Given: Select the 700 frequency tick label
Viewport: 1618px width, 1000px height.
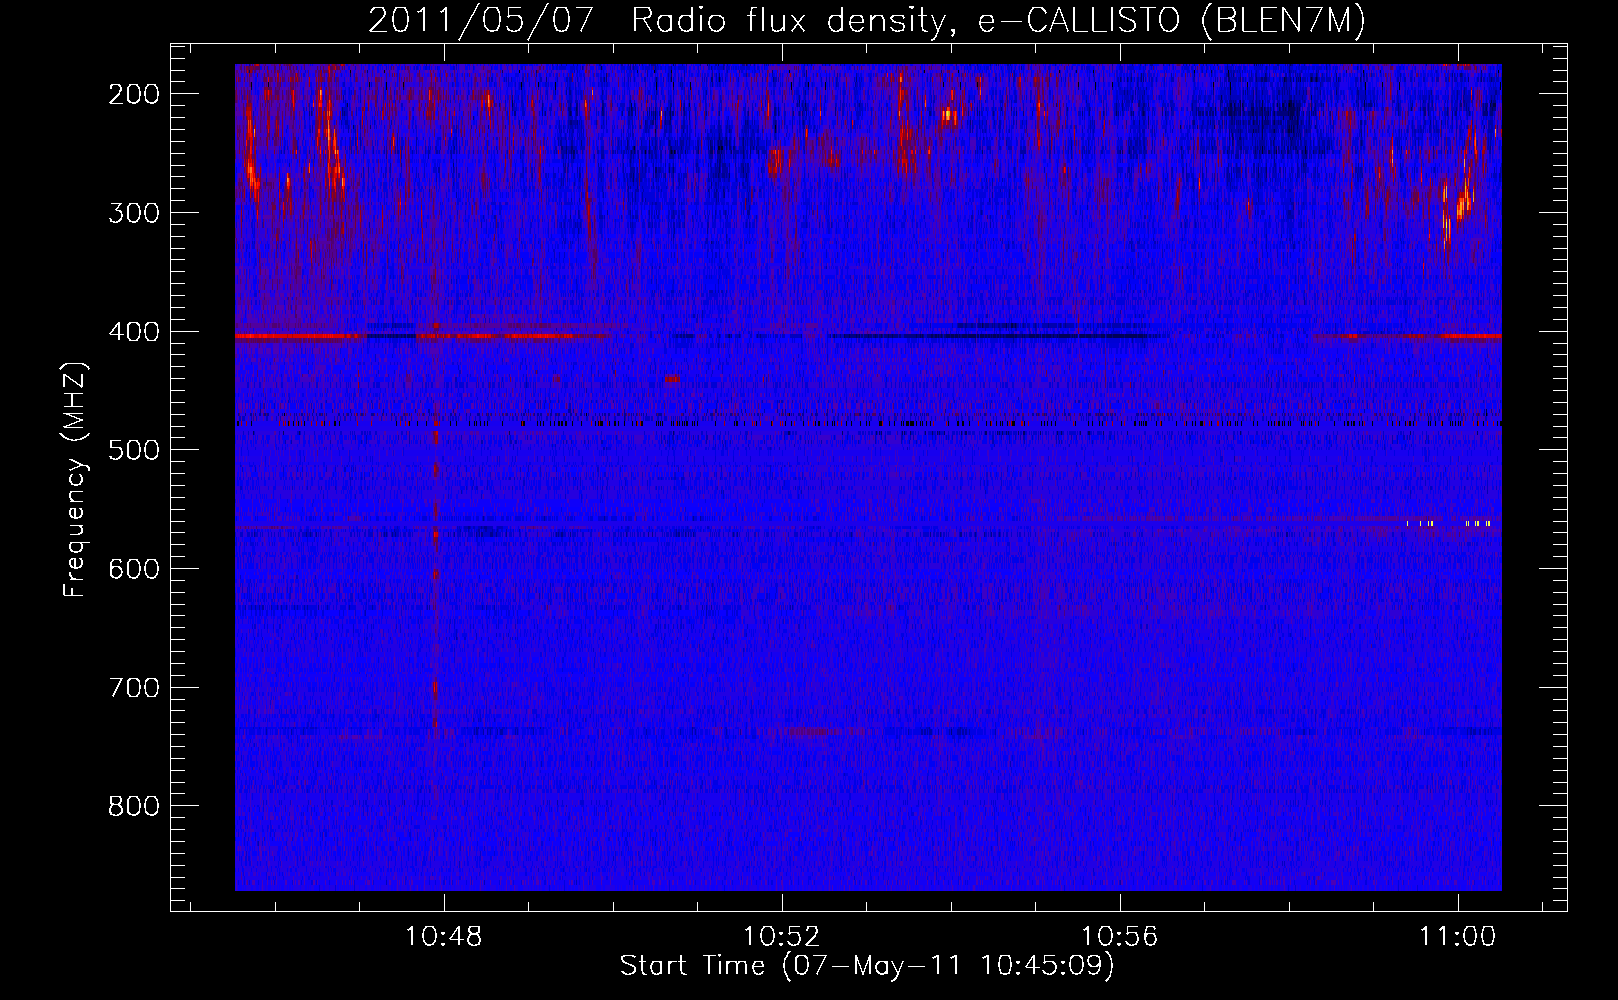Looking at the screenshot, I should tap(134, 688).
